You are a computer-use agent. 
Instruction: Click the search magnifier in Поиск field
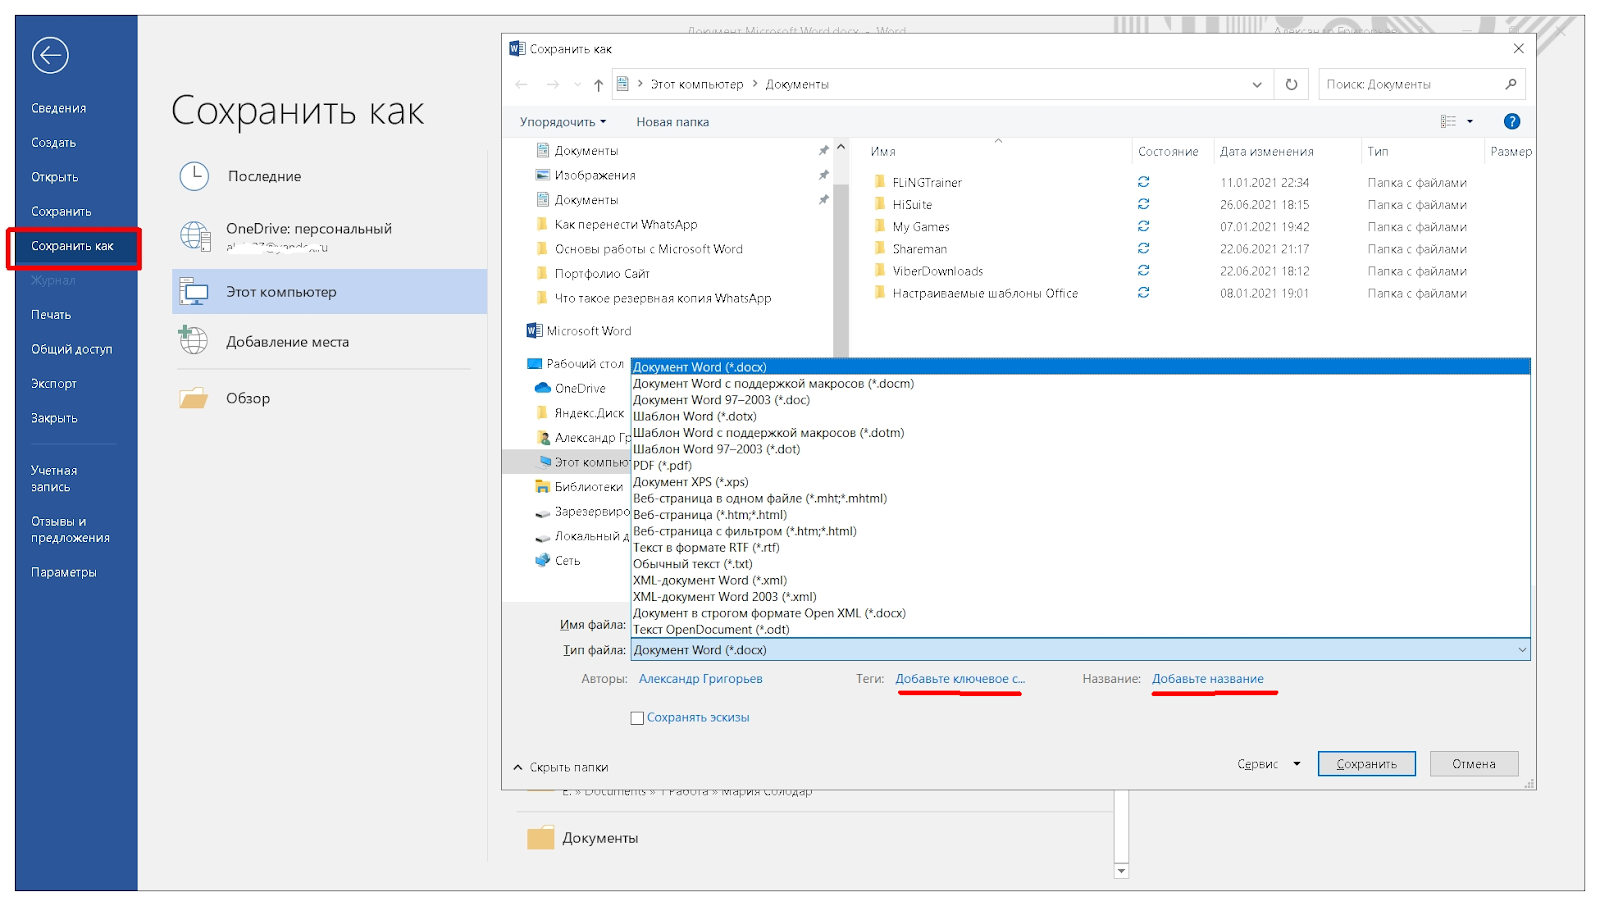[1510, 85]
